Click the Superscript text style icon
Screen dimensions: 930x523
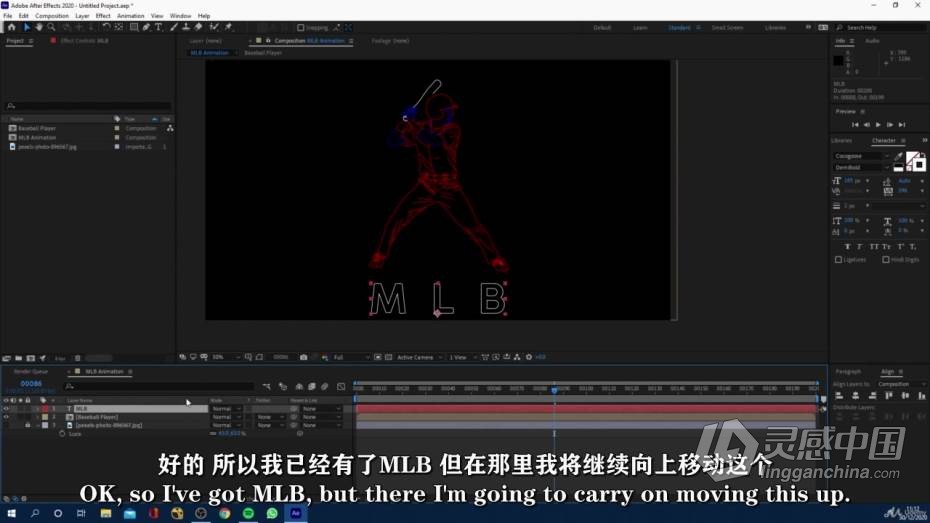click(900, 247)
